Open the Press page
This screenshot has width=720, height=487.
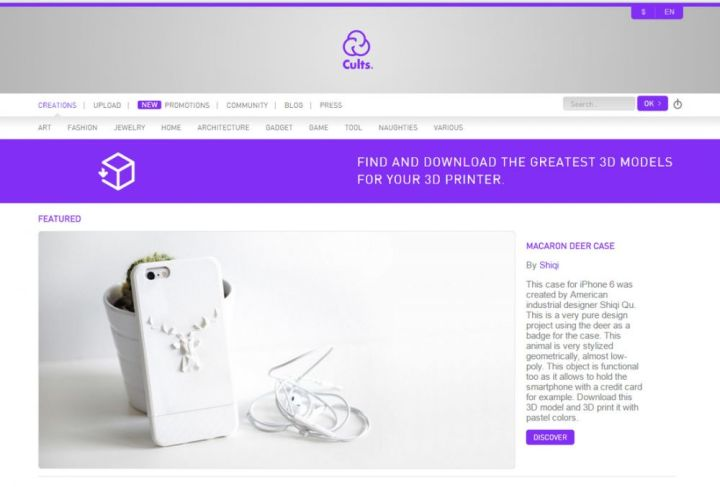coord(331,105)
